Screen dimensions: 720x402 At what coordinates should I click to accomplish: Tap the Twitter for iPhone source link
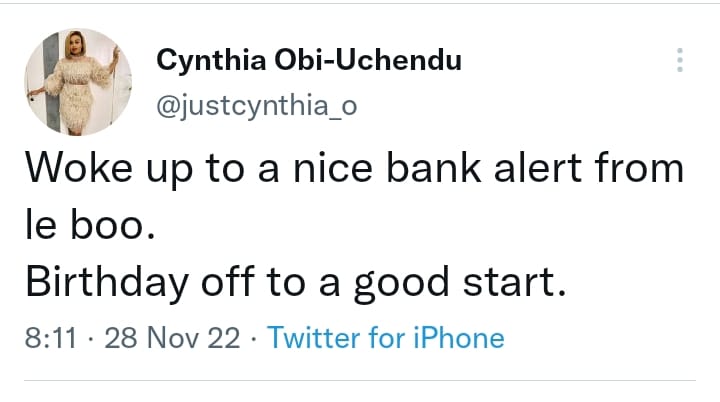[385, 338]
